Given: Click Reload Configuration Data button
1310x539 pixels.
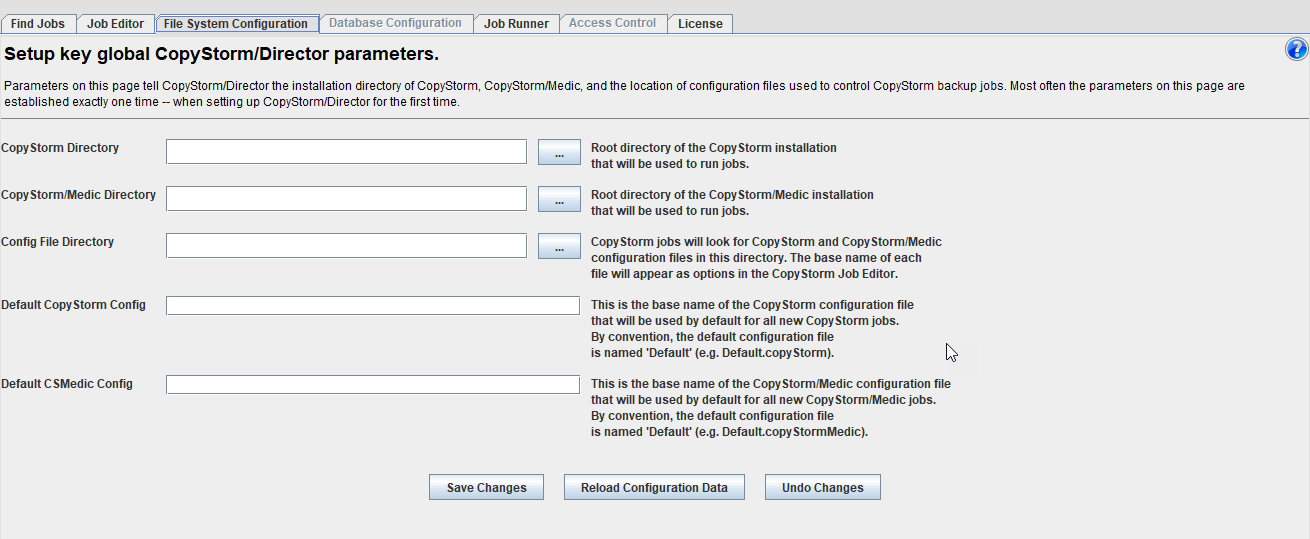Looking at the screenshot, I should point(654,487).
